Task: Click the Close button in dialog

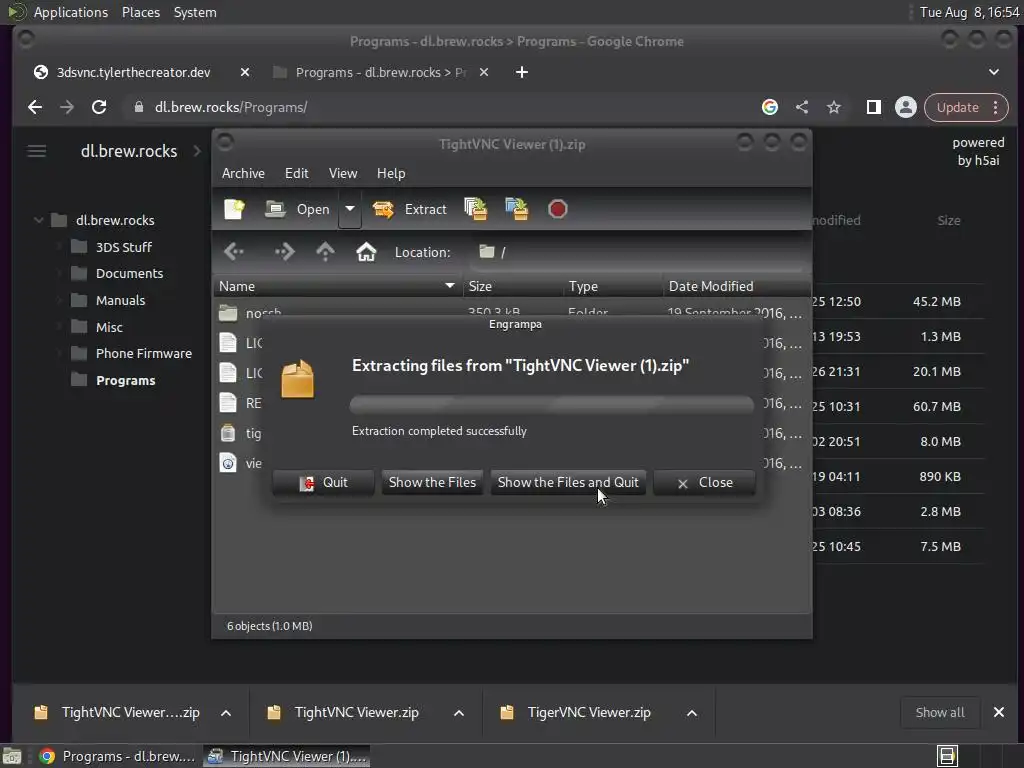Action: (x=705, y=483)
